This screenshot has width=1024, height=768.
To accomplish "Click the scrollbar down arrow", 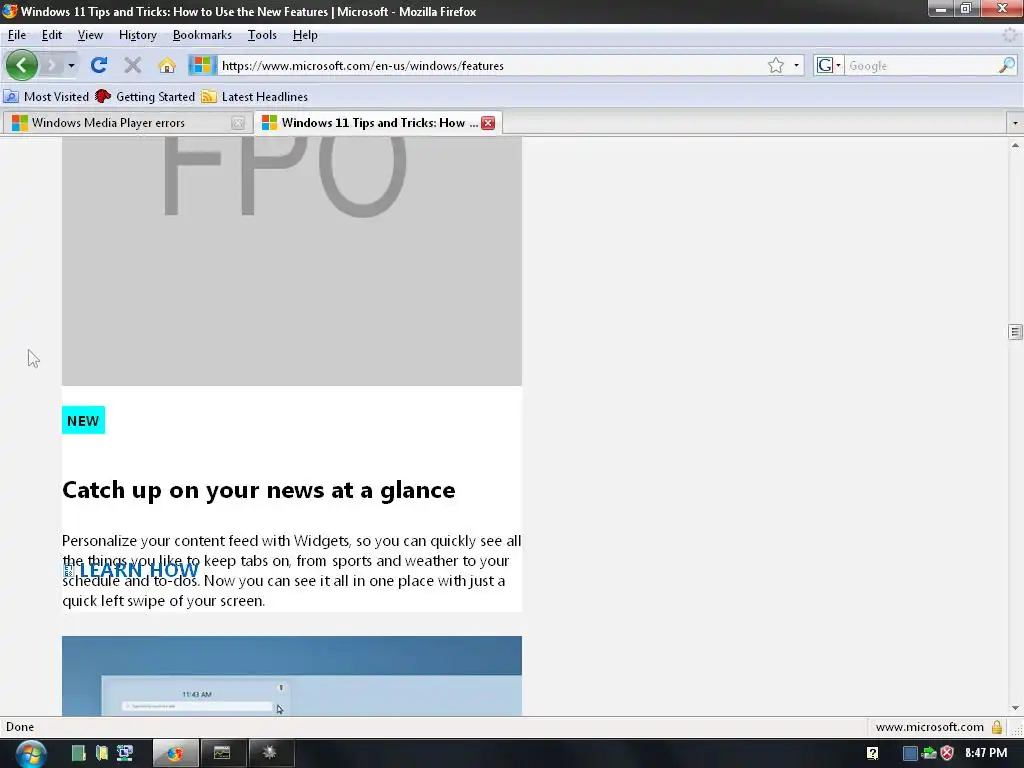I will click(x=1015, y=708).
